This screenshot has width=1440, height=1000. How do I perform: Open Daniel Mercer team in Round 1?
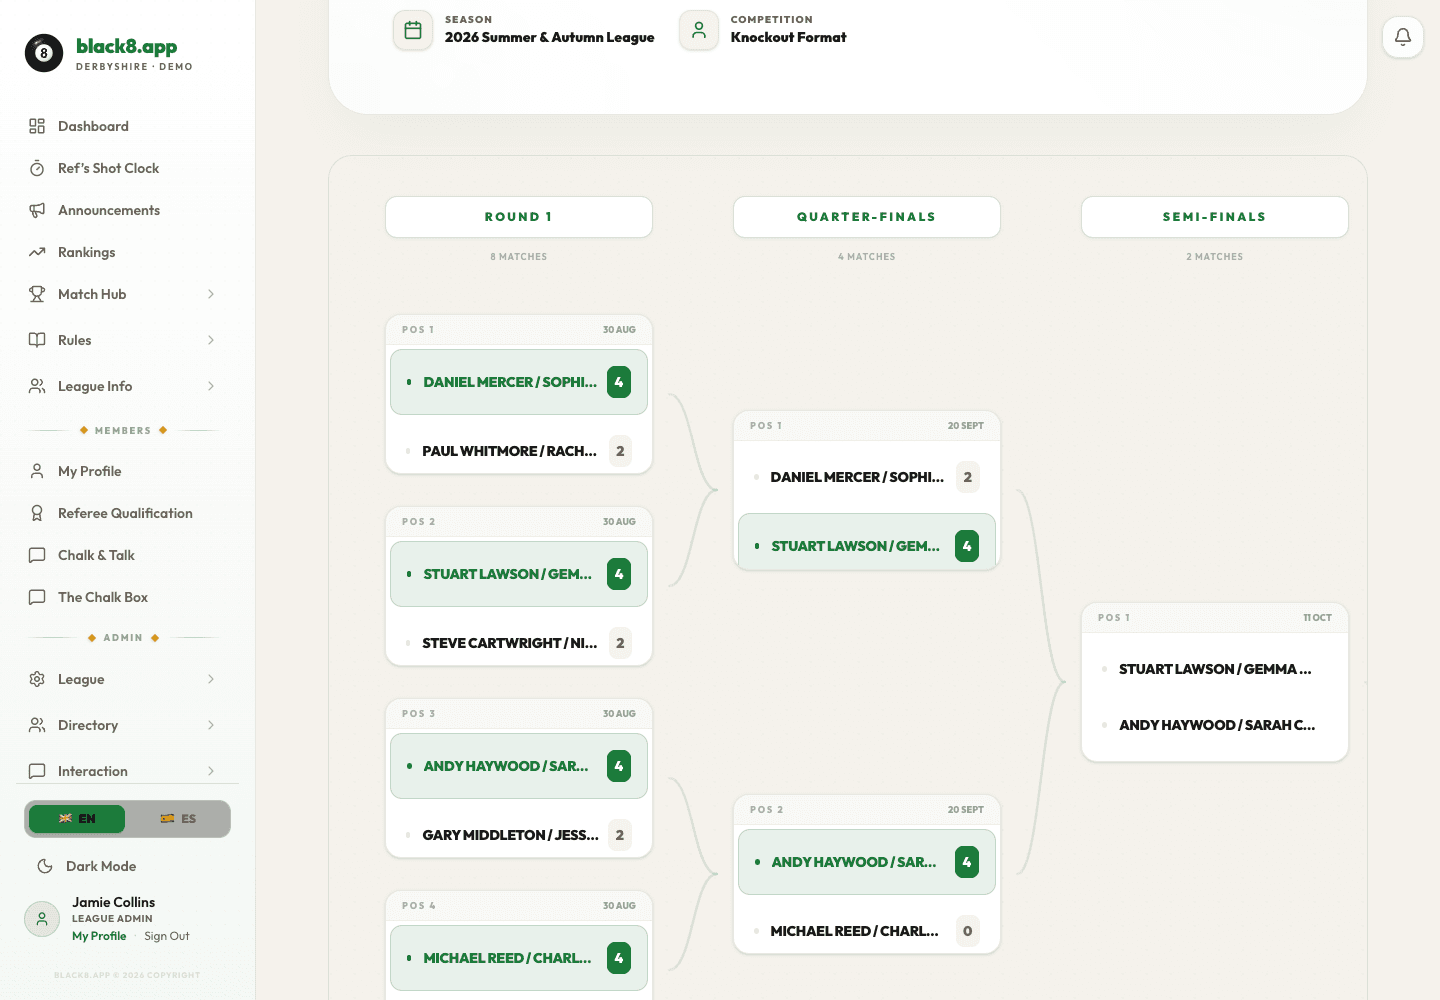coord(519,382)
